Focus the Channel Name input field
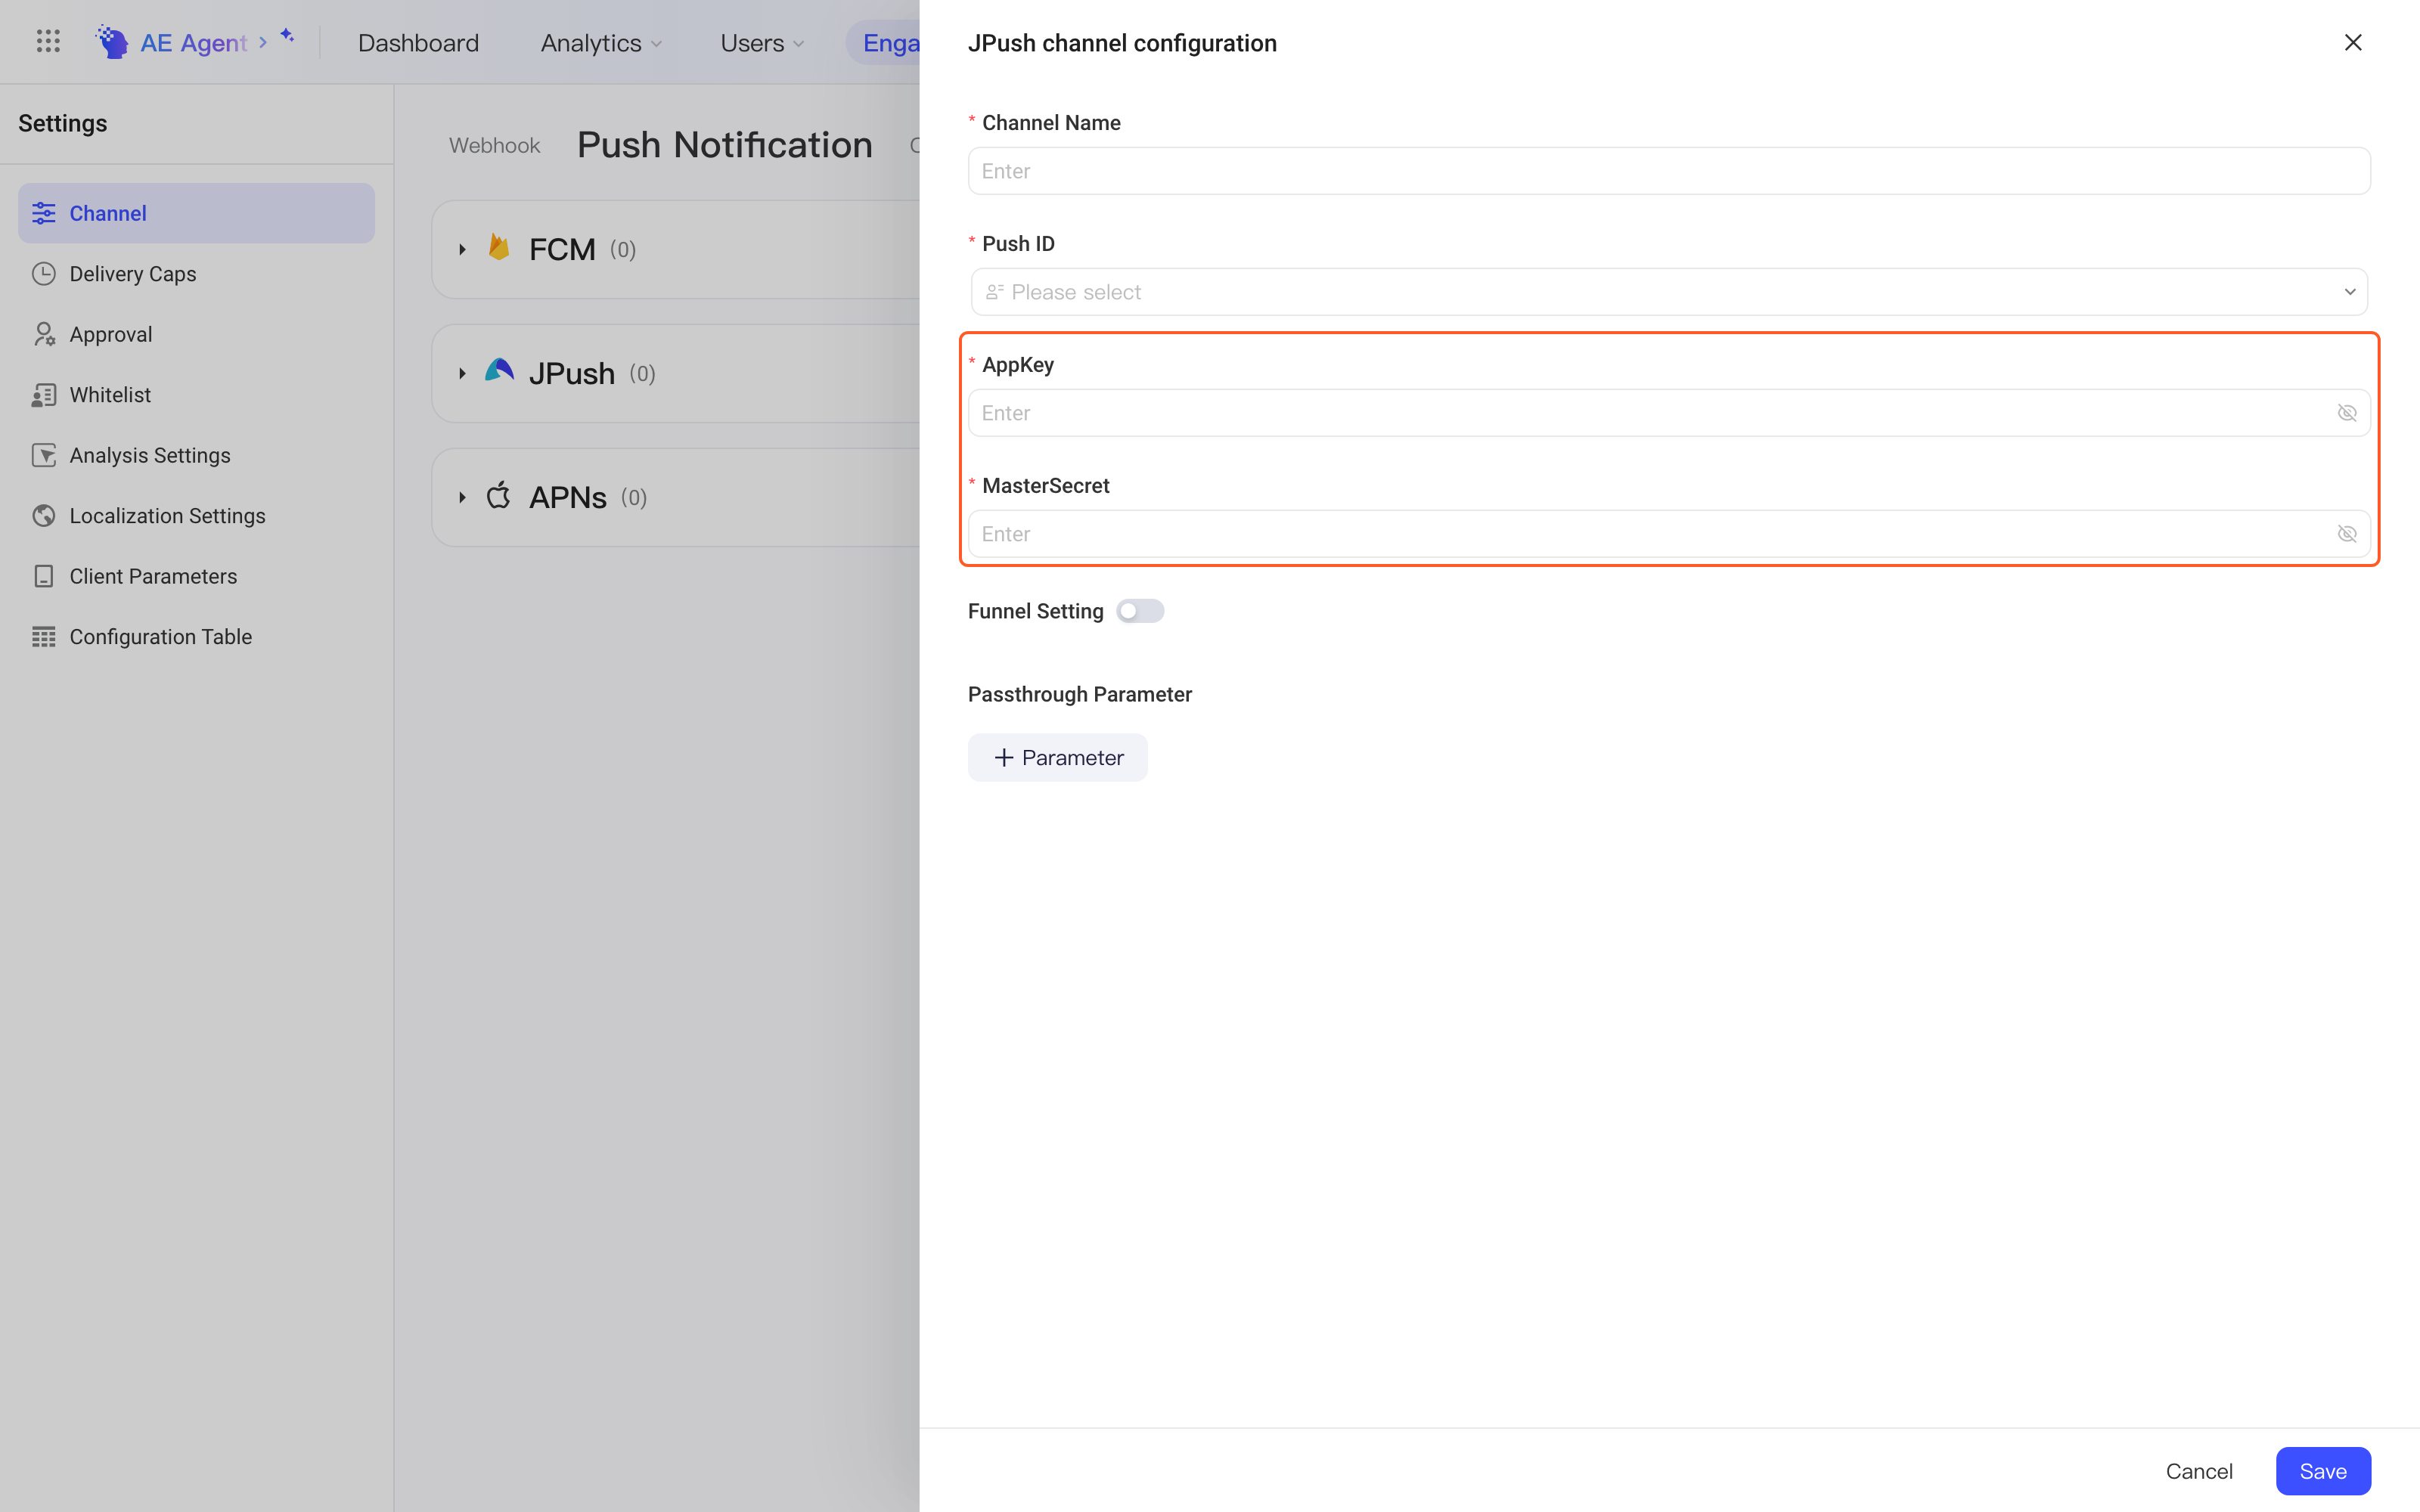 coord(1669,171)
